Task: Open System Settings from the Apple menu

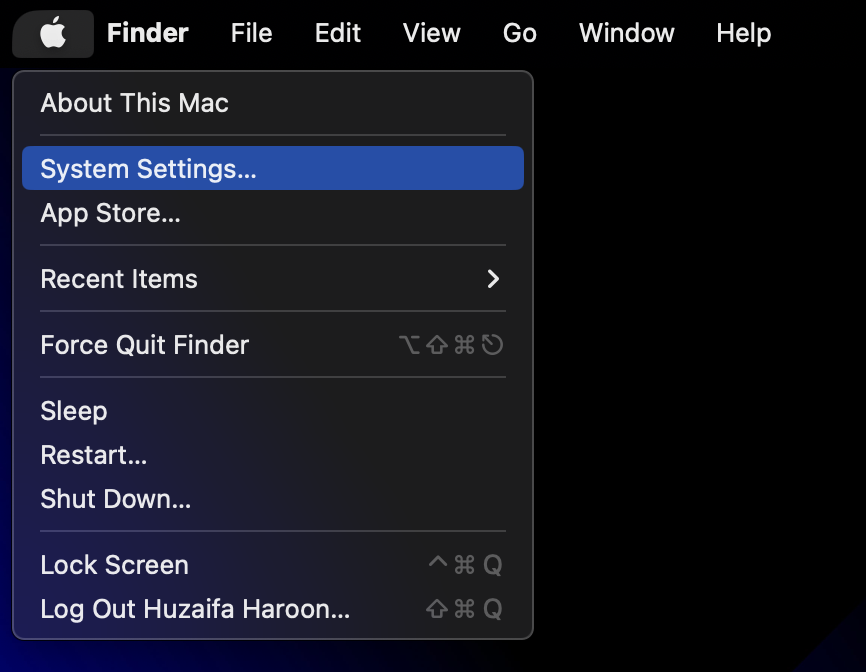Action: (148, 169)
